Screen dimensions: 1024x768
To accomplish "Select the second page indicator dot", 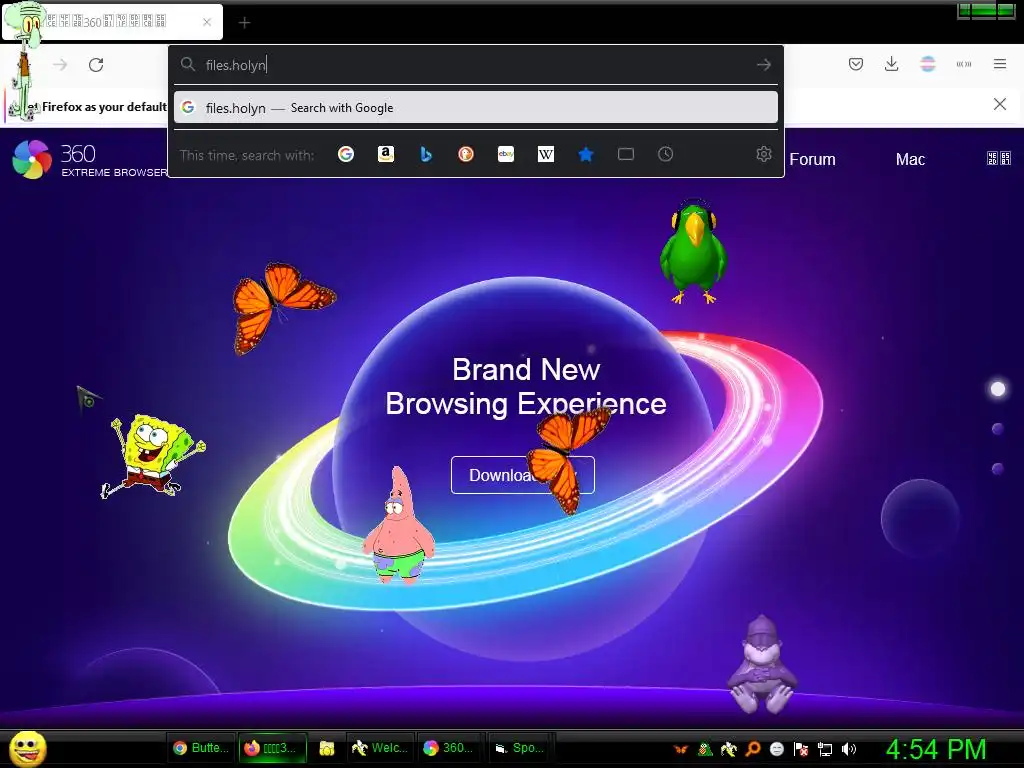I will 997,429.
